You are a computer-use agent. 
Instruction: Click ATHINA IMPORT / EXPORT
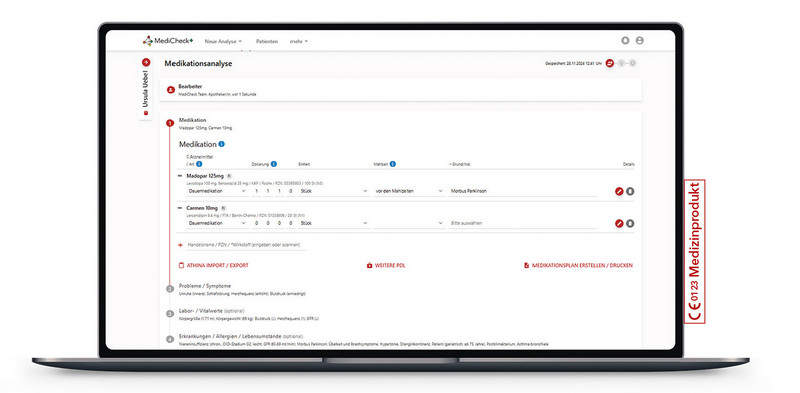coord(214,266)
